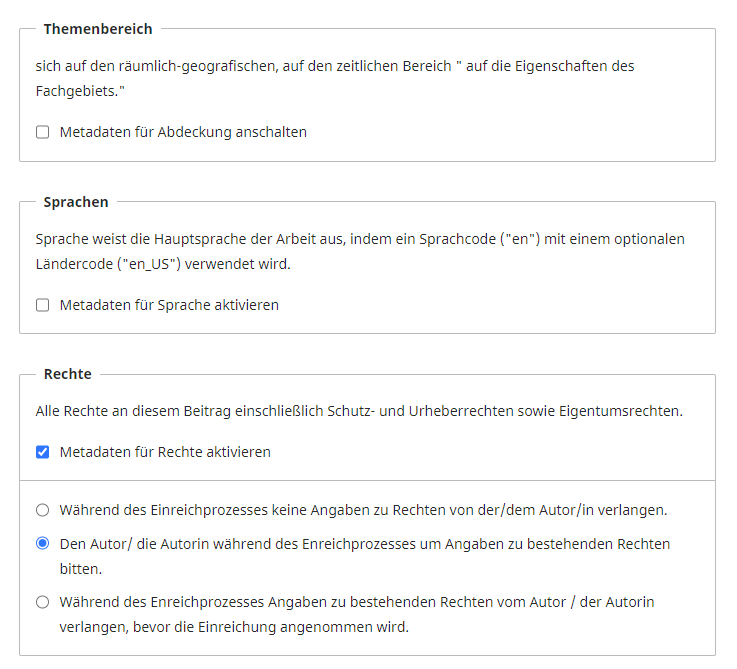Screen dimensions: 737x669
Task: Click the label 'Metadaten für Abdeckung anschalten'
Action: (x=183, y=132)
